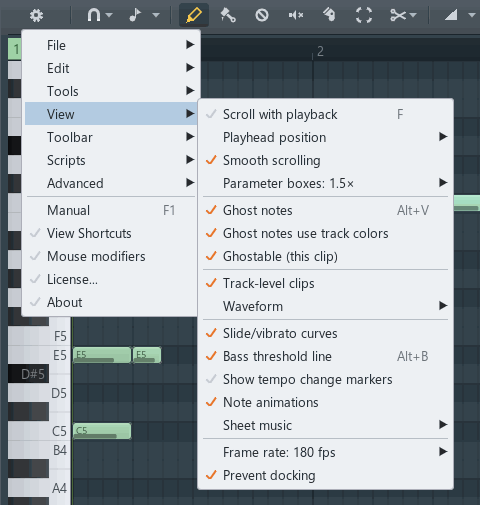This screenshot has height=505, width=480.
Task: Open dropdown arrow next to scissors icon
Action: (413, 15)
